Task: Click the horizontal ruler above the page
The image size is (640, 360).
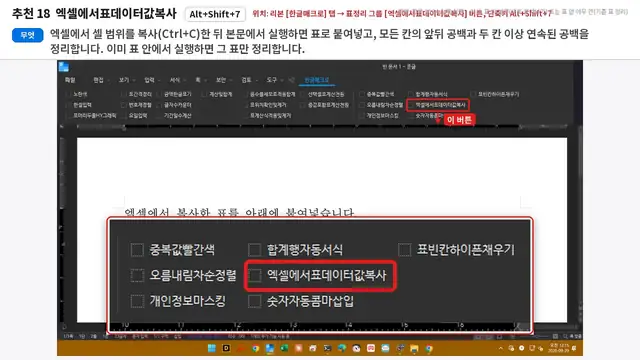Action: click(x=322, y=127)
